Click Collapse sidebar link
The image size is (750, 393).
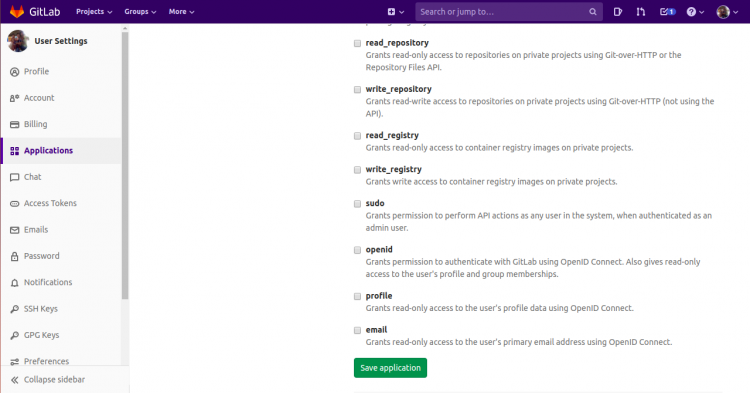coord(48,380)
